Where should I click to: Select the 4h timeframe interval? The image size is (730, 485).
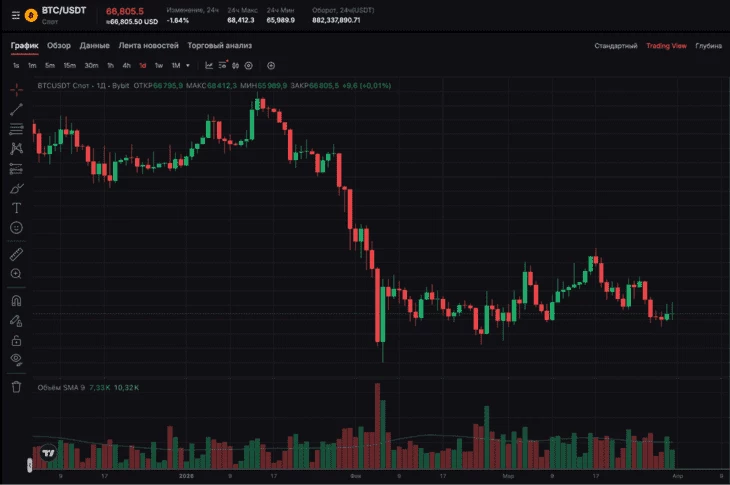pos(126,65)
